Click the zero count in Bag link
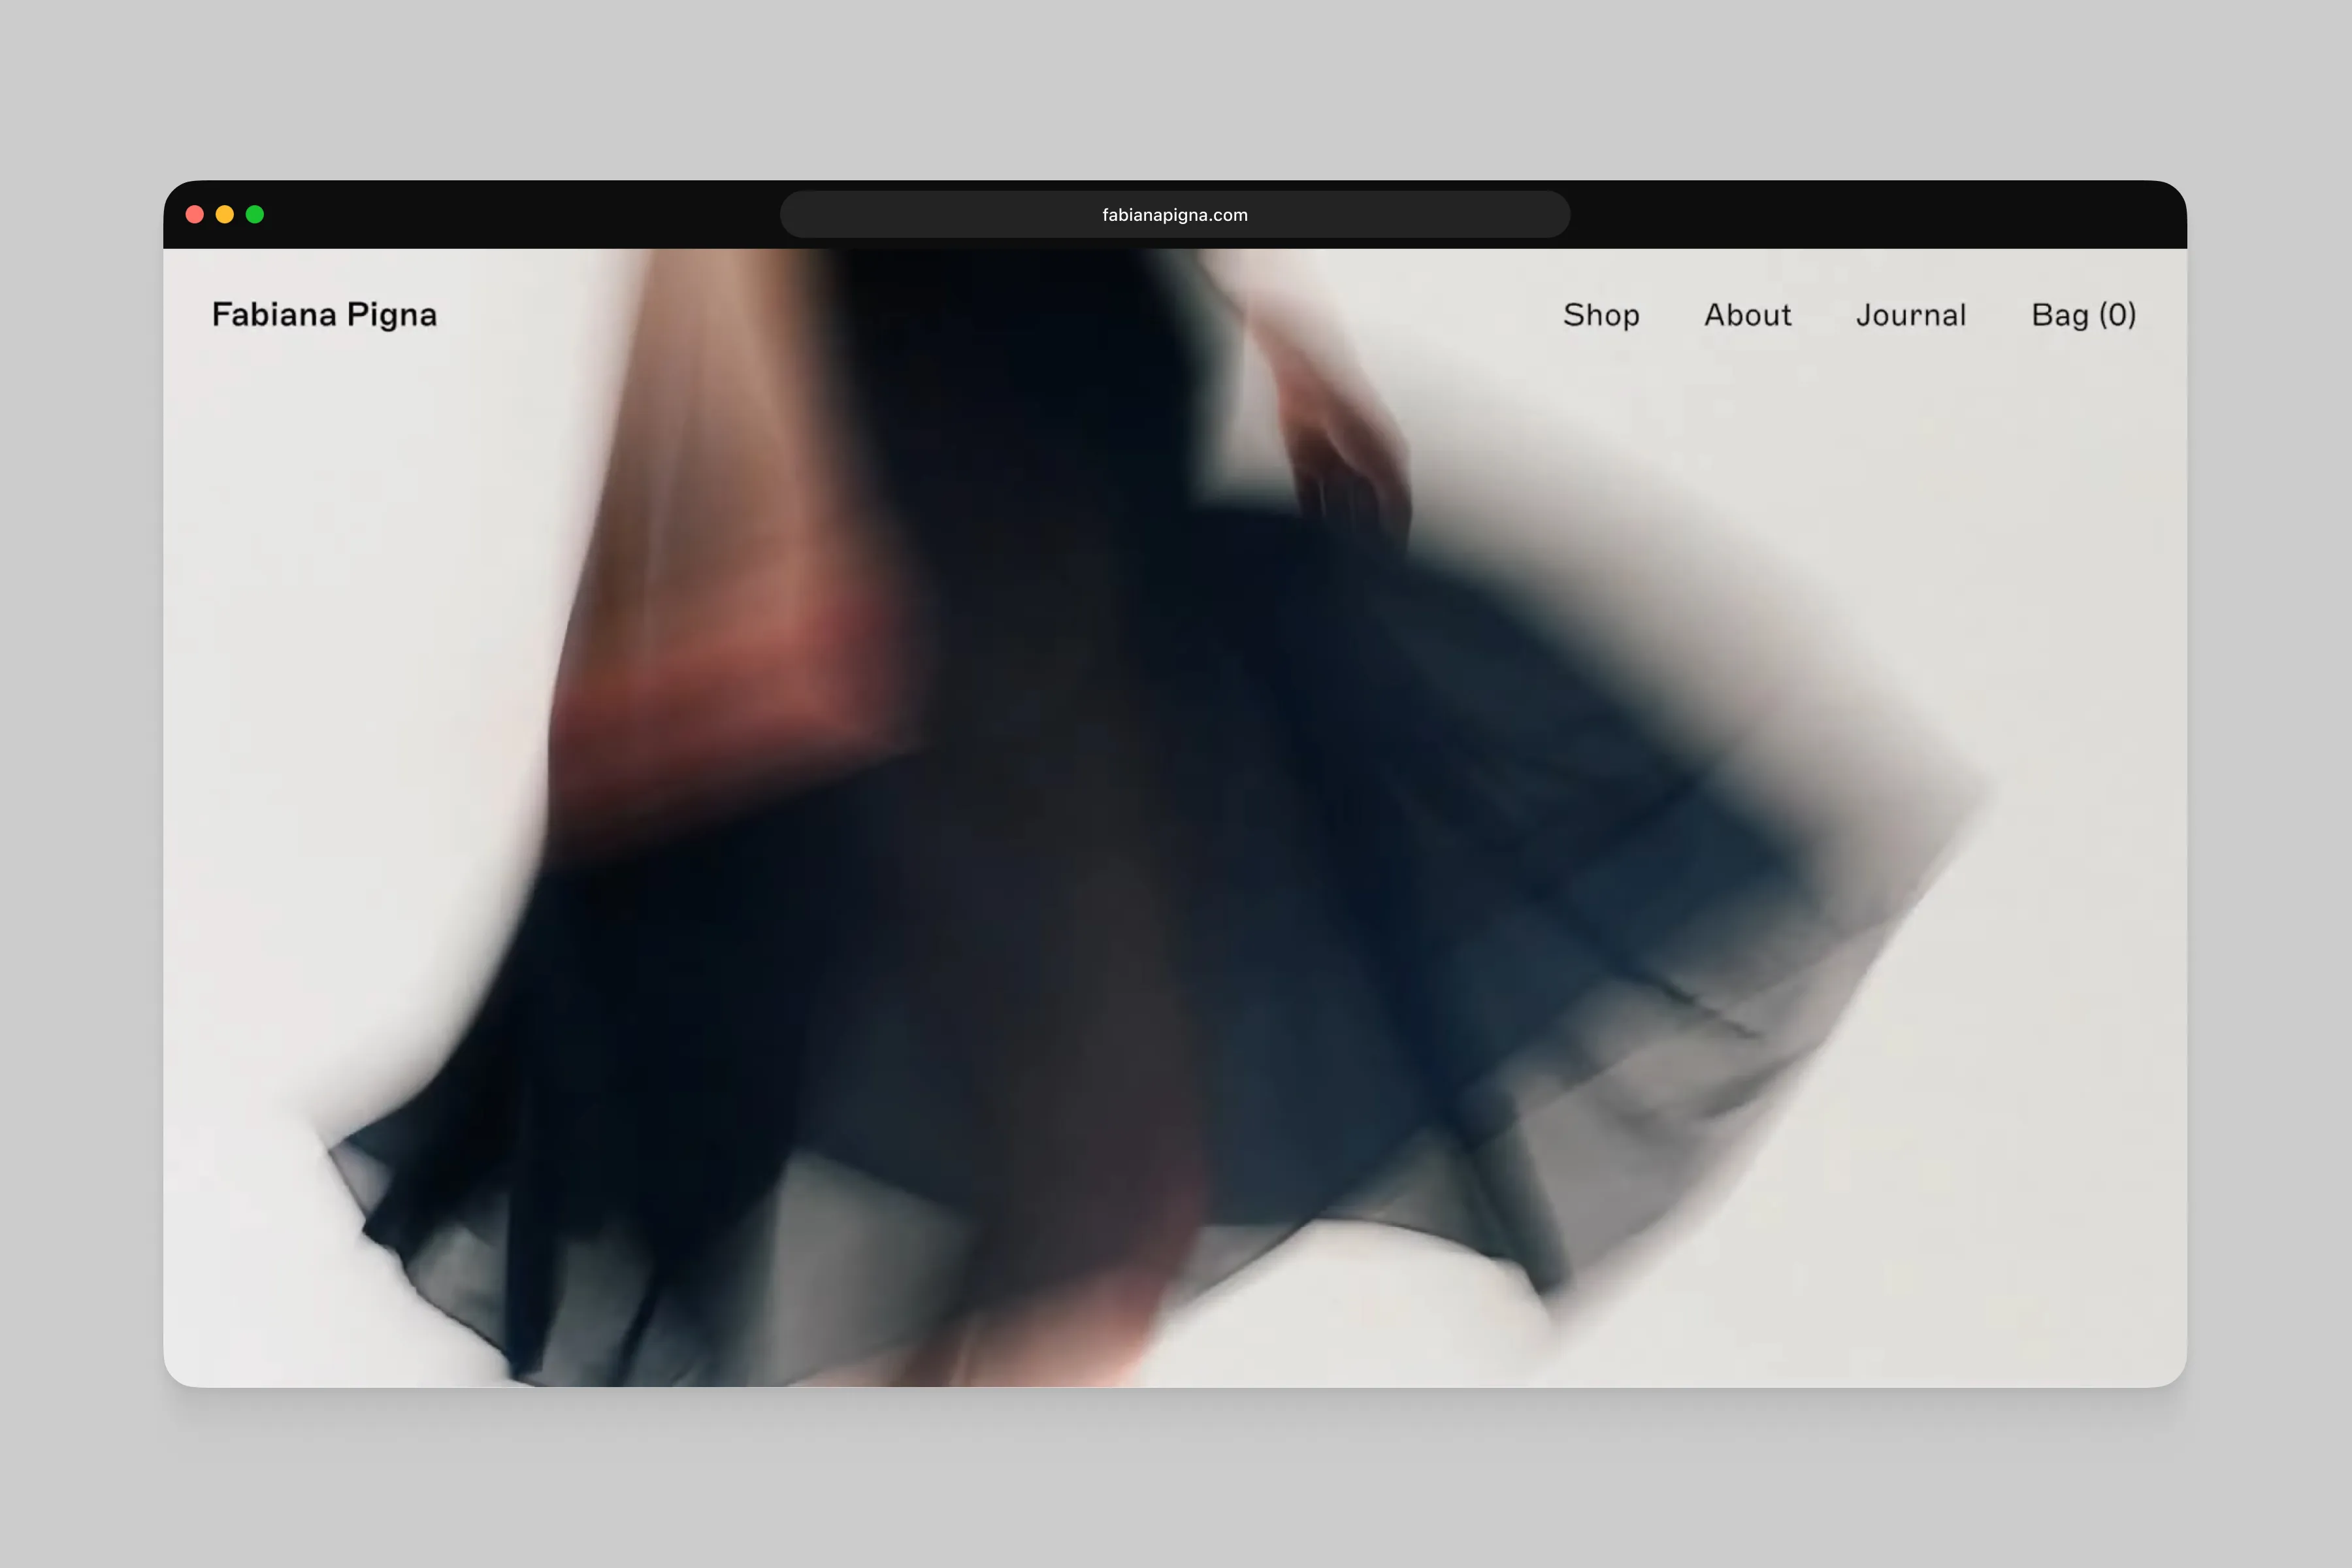The height and width of the screenshot is (1568, 2352). point(2117,315)
